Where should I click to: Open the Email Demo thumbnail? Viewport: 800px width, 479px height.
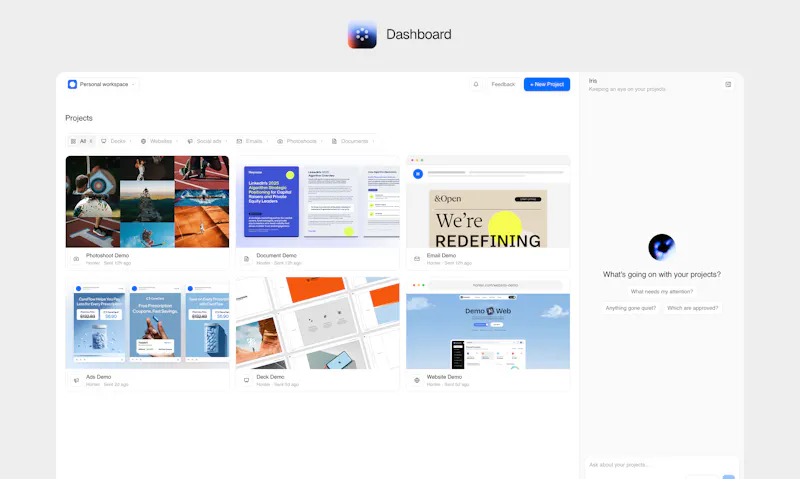click(x=488, y=201)
